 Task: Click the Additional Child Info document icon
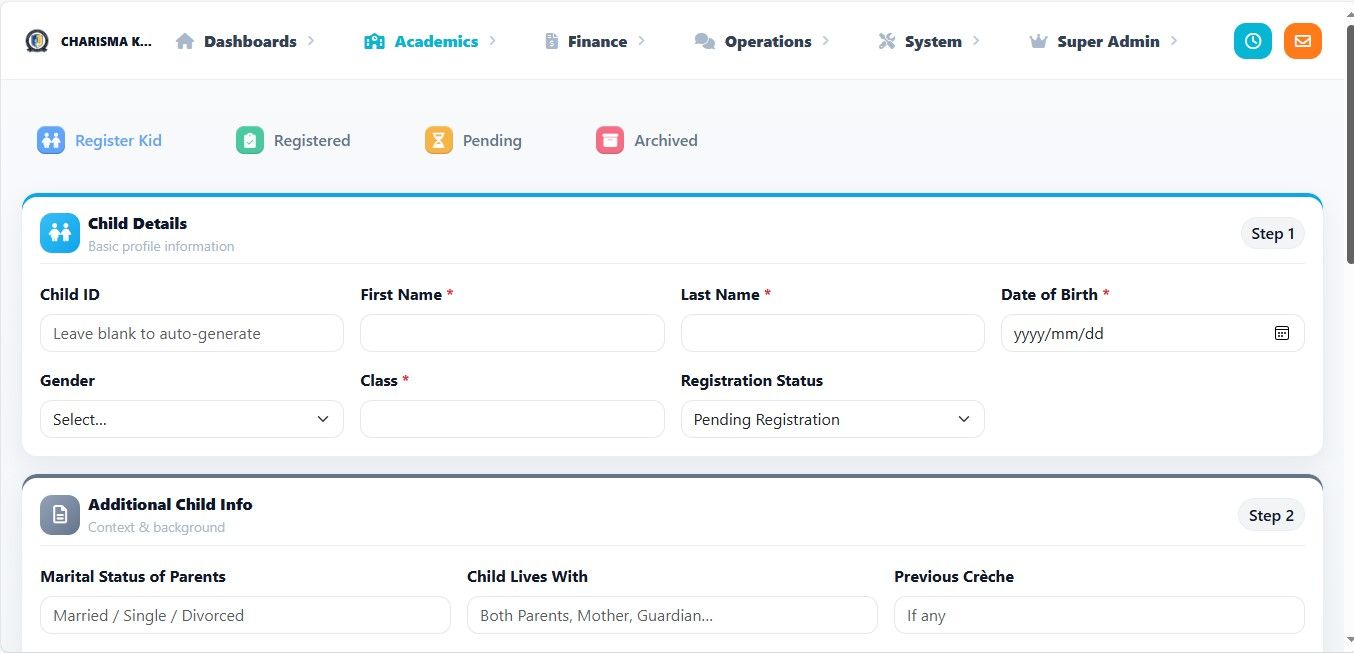pyautogui.click(x=60, y=514)
